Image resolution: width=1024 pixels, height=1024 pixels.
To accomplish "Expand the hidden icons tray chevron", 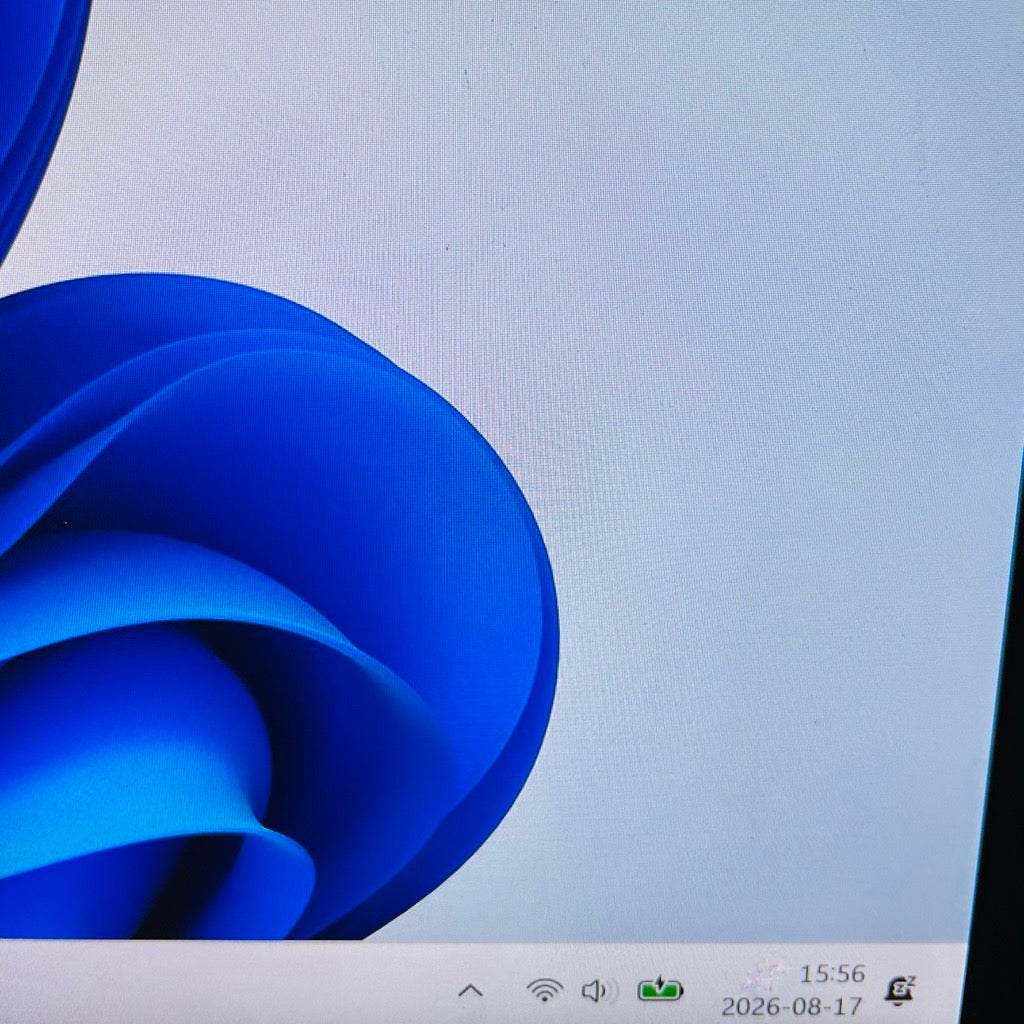I will (471, 991).
